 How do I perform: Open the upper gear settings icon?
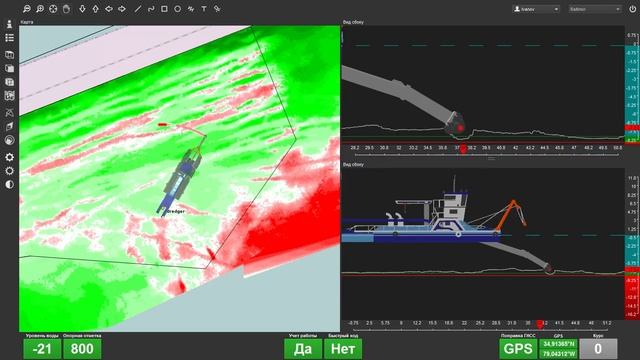[9, 157]
